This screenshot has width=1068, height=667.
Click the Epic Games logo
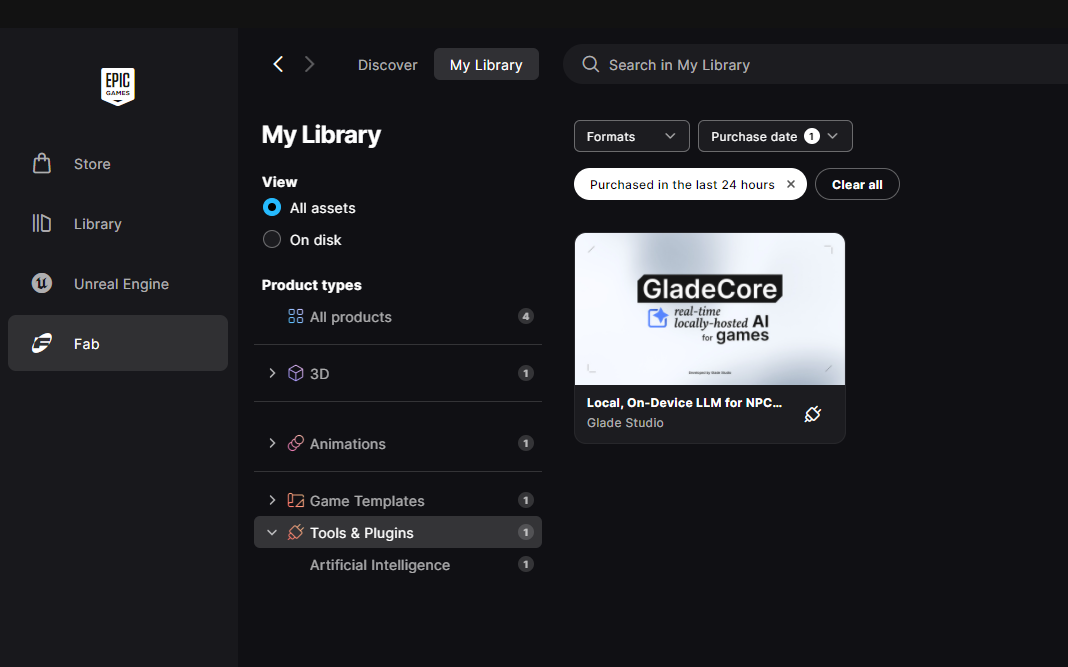[x=118, y=87]
